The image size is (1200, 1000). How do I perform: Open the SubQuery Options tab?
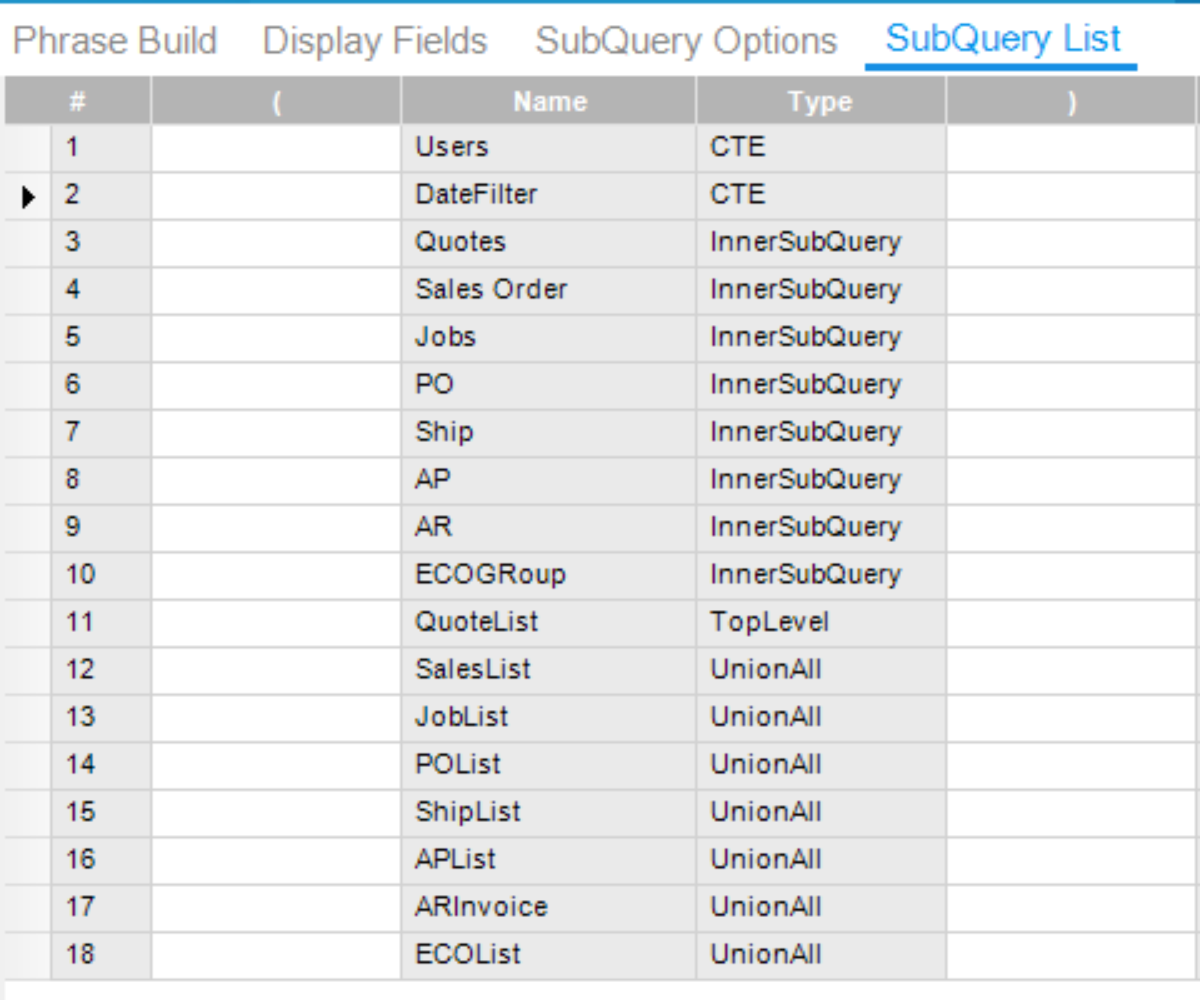pos(686,40)
